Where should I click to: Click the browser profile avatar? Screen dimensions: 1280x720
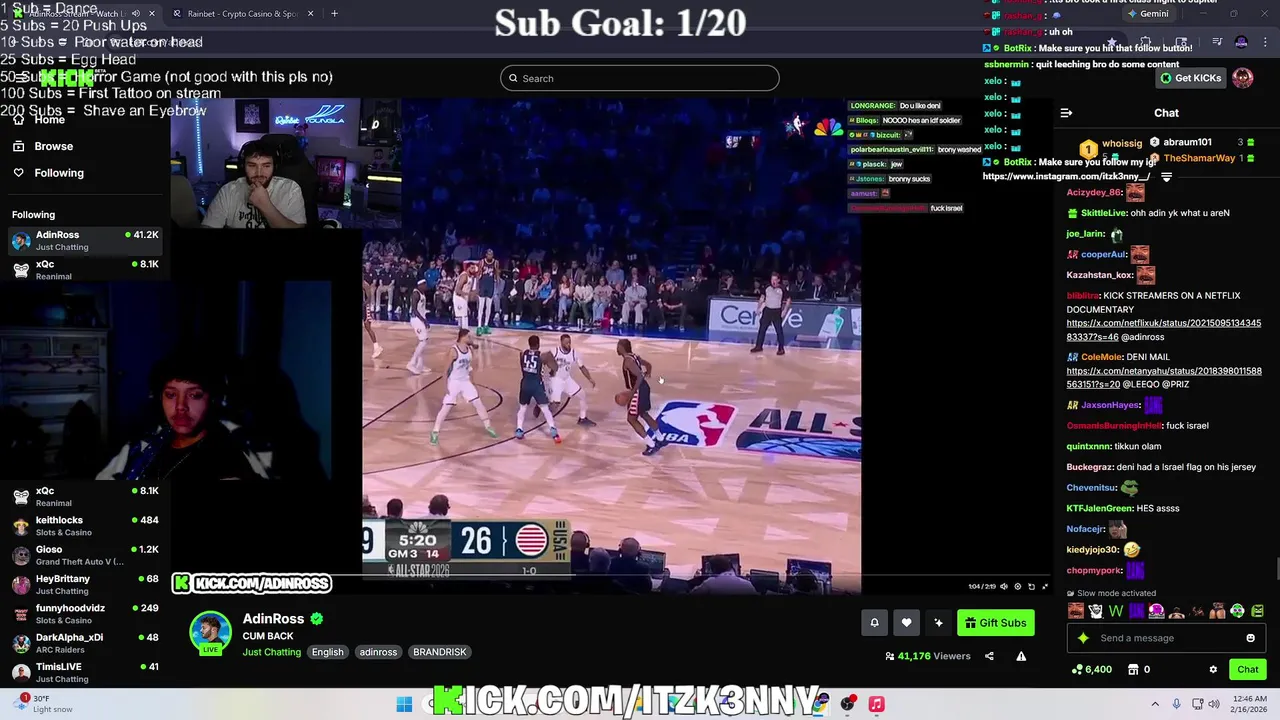[1241, 42]
